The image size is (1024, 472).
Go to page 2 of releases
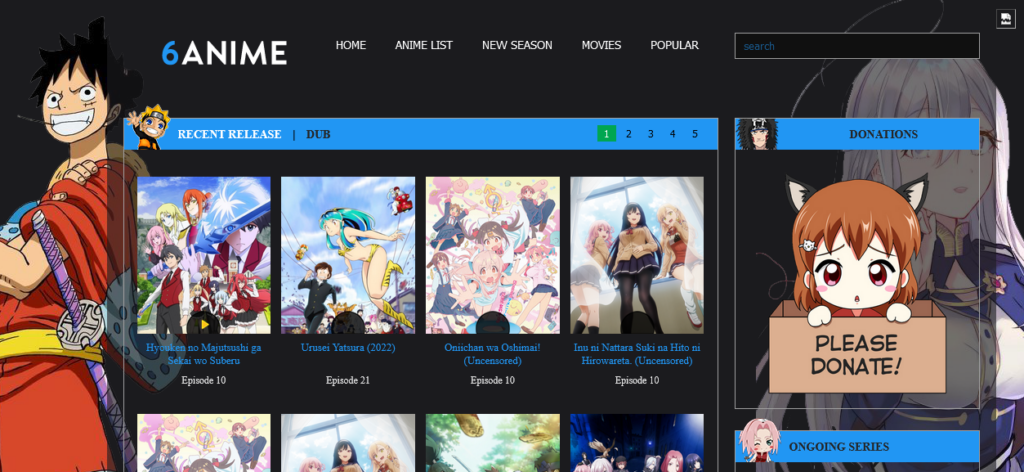(x=628, y=134)
